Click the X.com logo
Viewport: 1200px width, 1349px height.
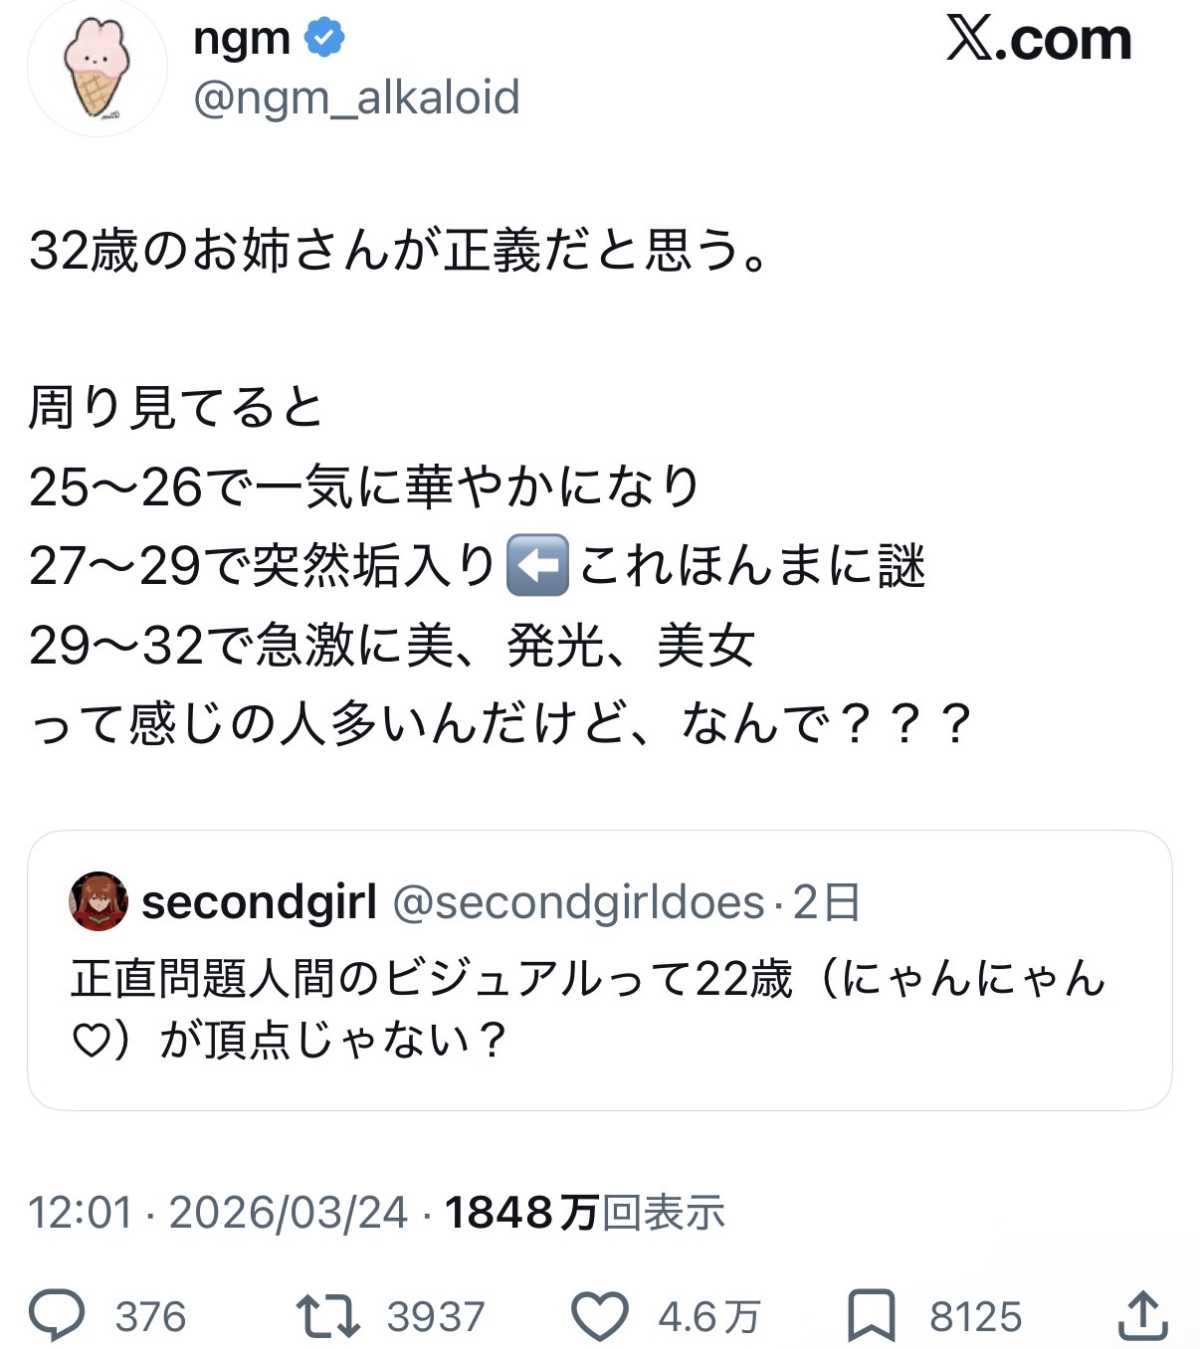[1039, 40]
